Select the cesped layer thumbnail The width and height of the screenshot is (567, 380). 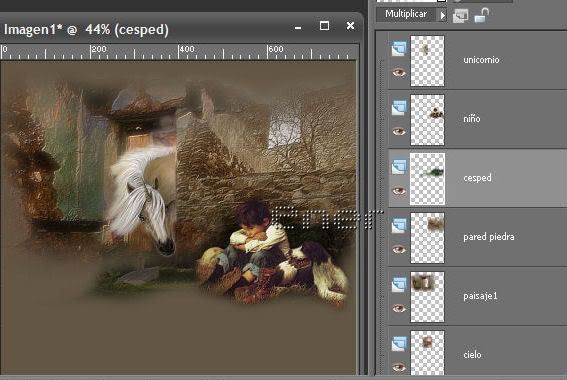tap(427, 179)
